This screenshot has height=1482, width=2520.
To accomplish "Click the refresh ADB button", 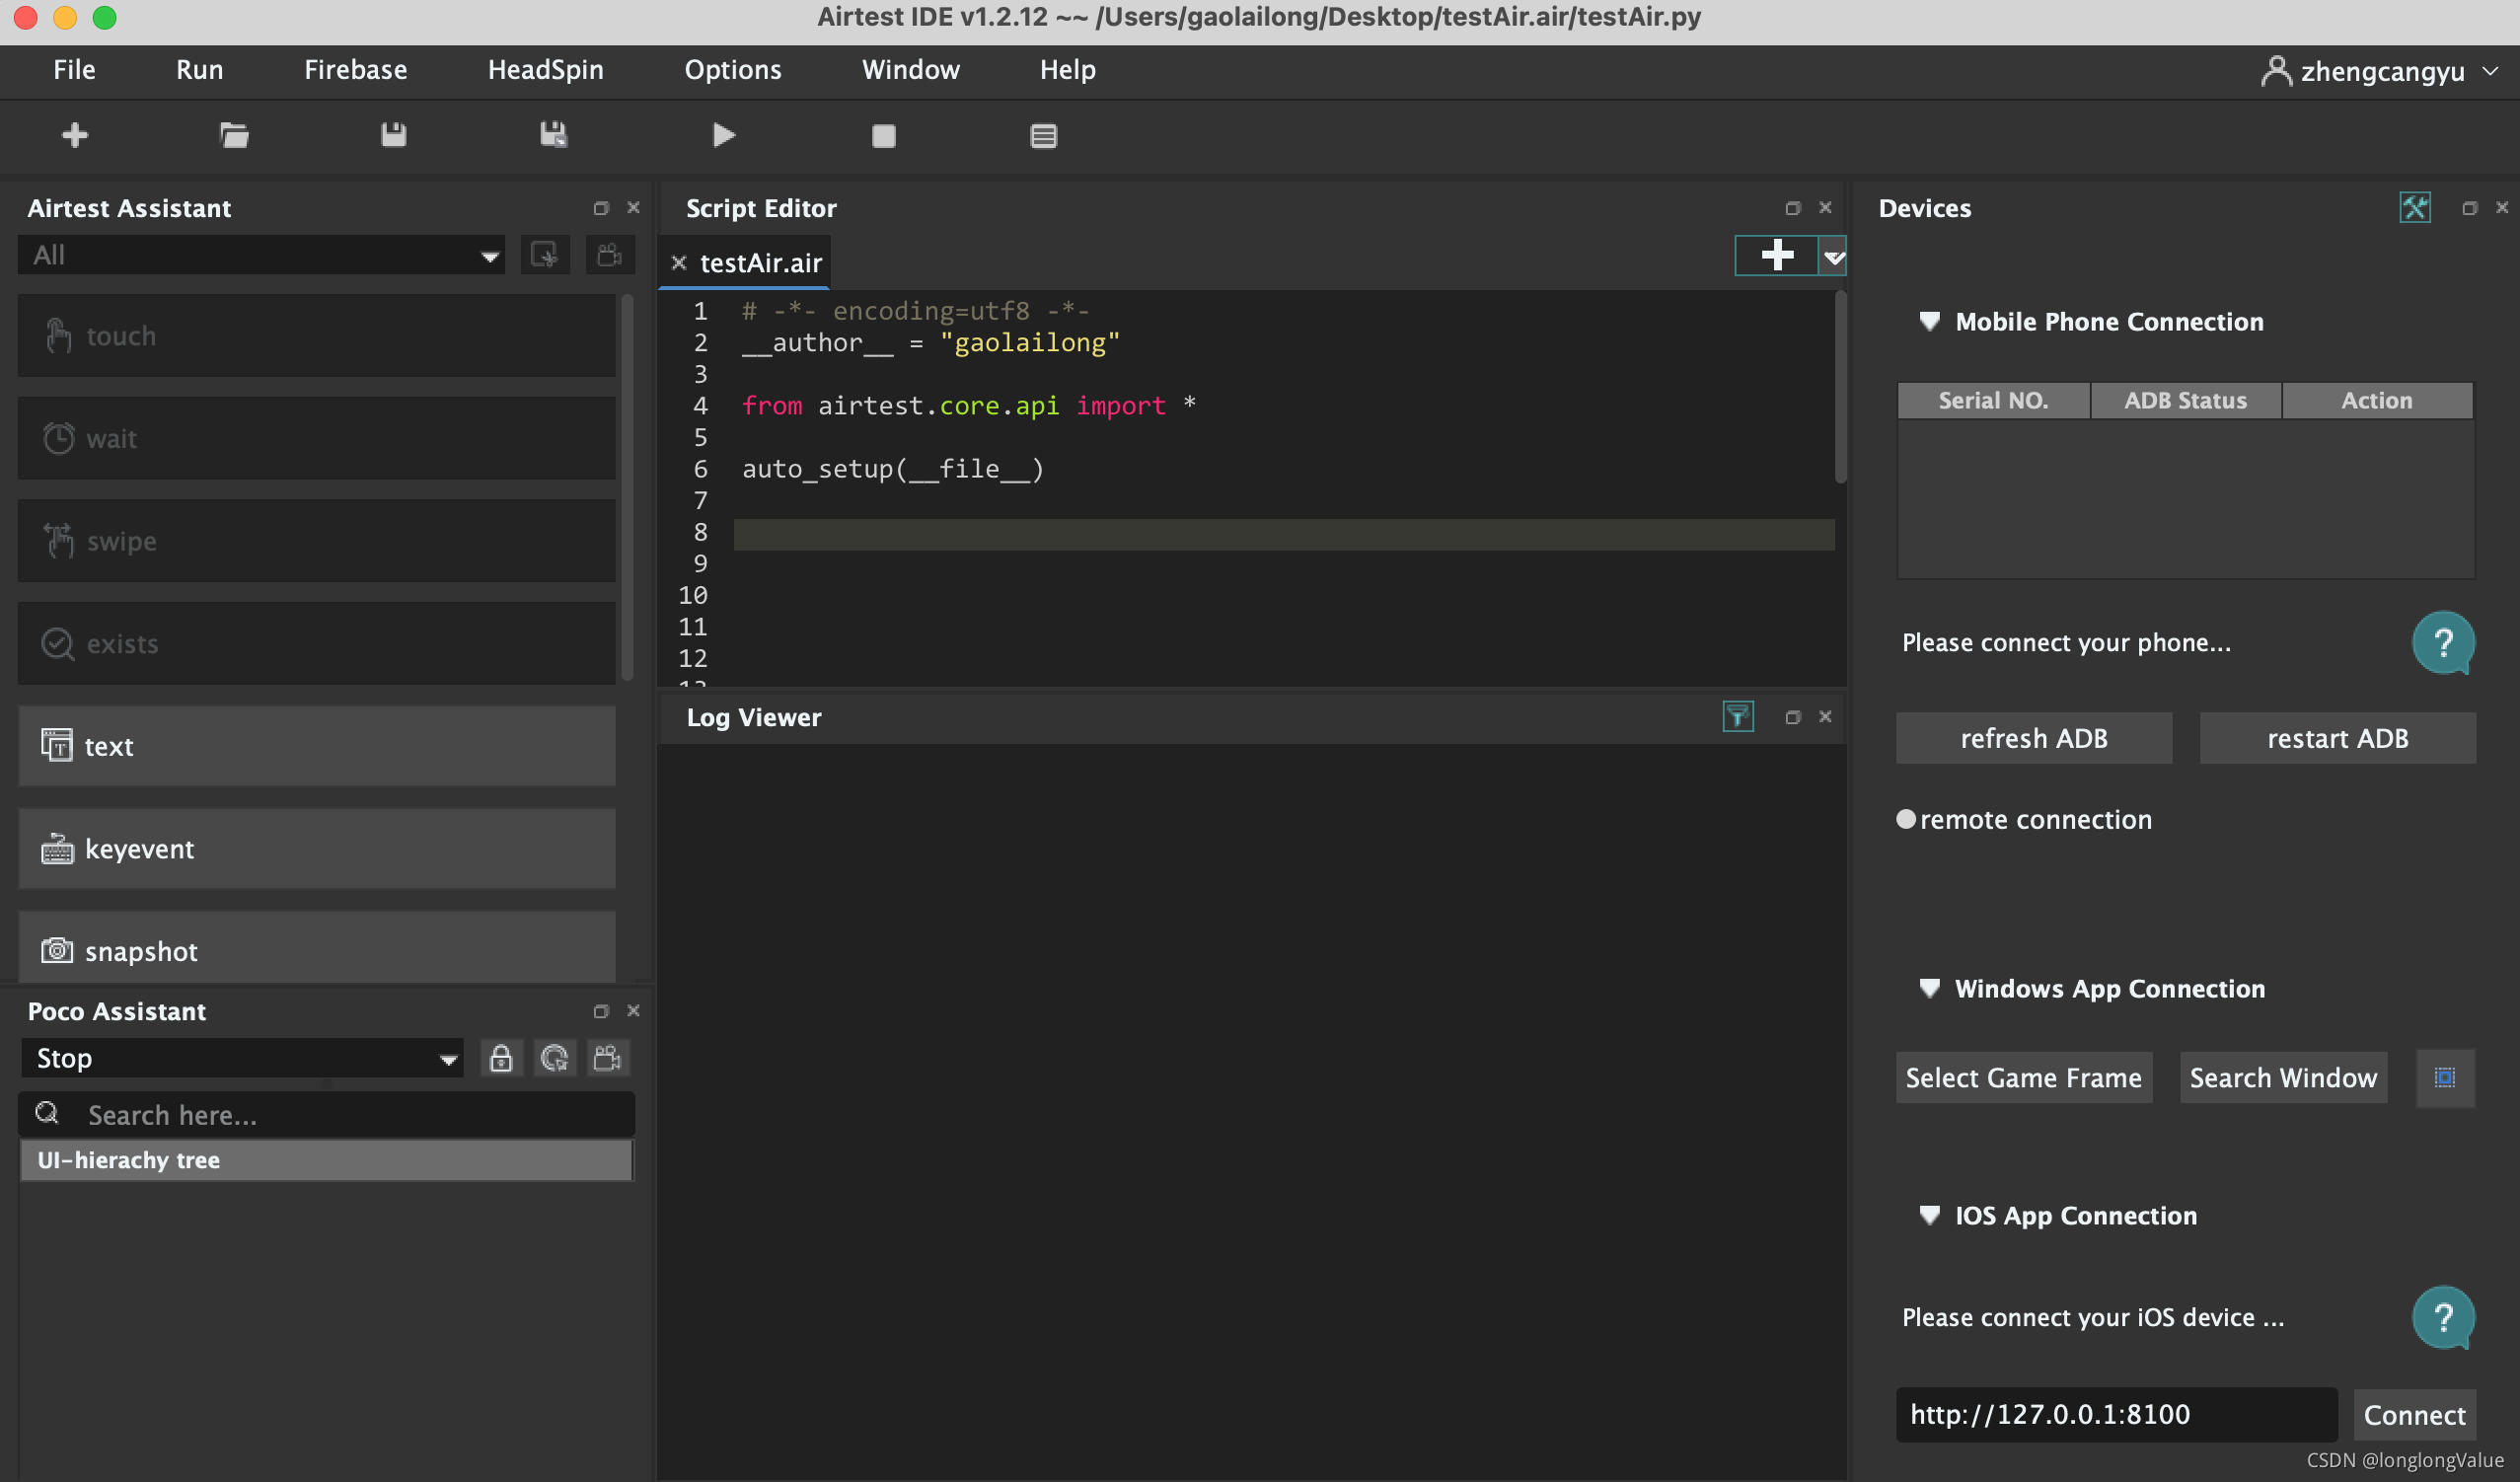I will point(2034,738).
